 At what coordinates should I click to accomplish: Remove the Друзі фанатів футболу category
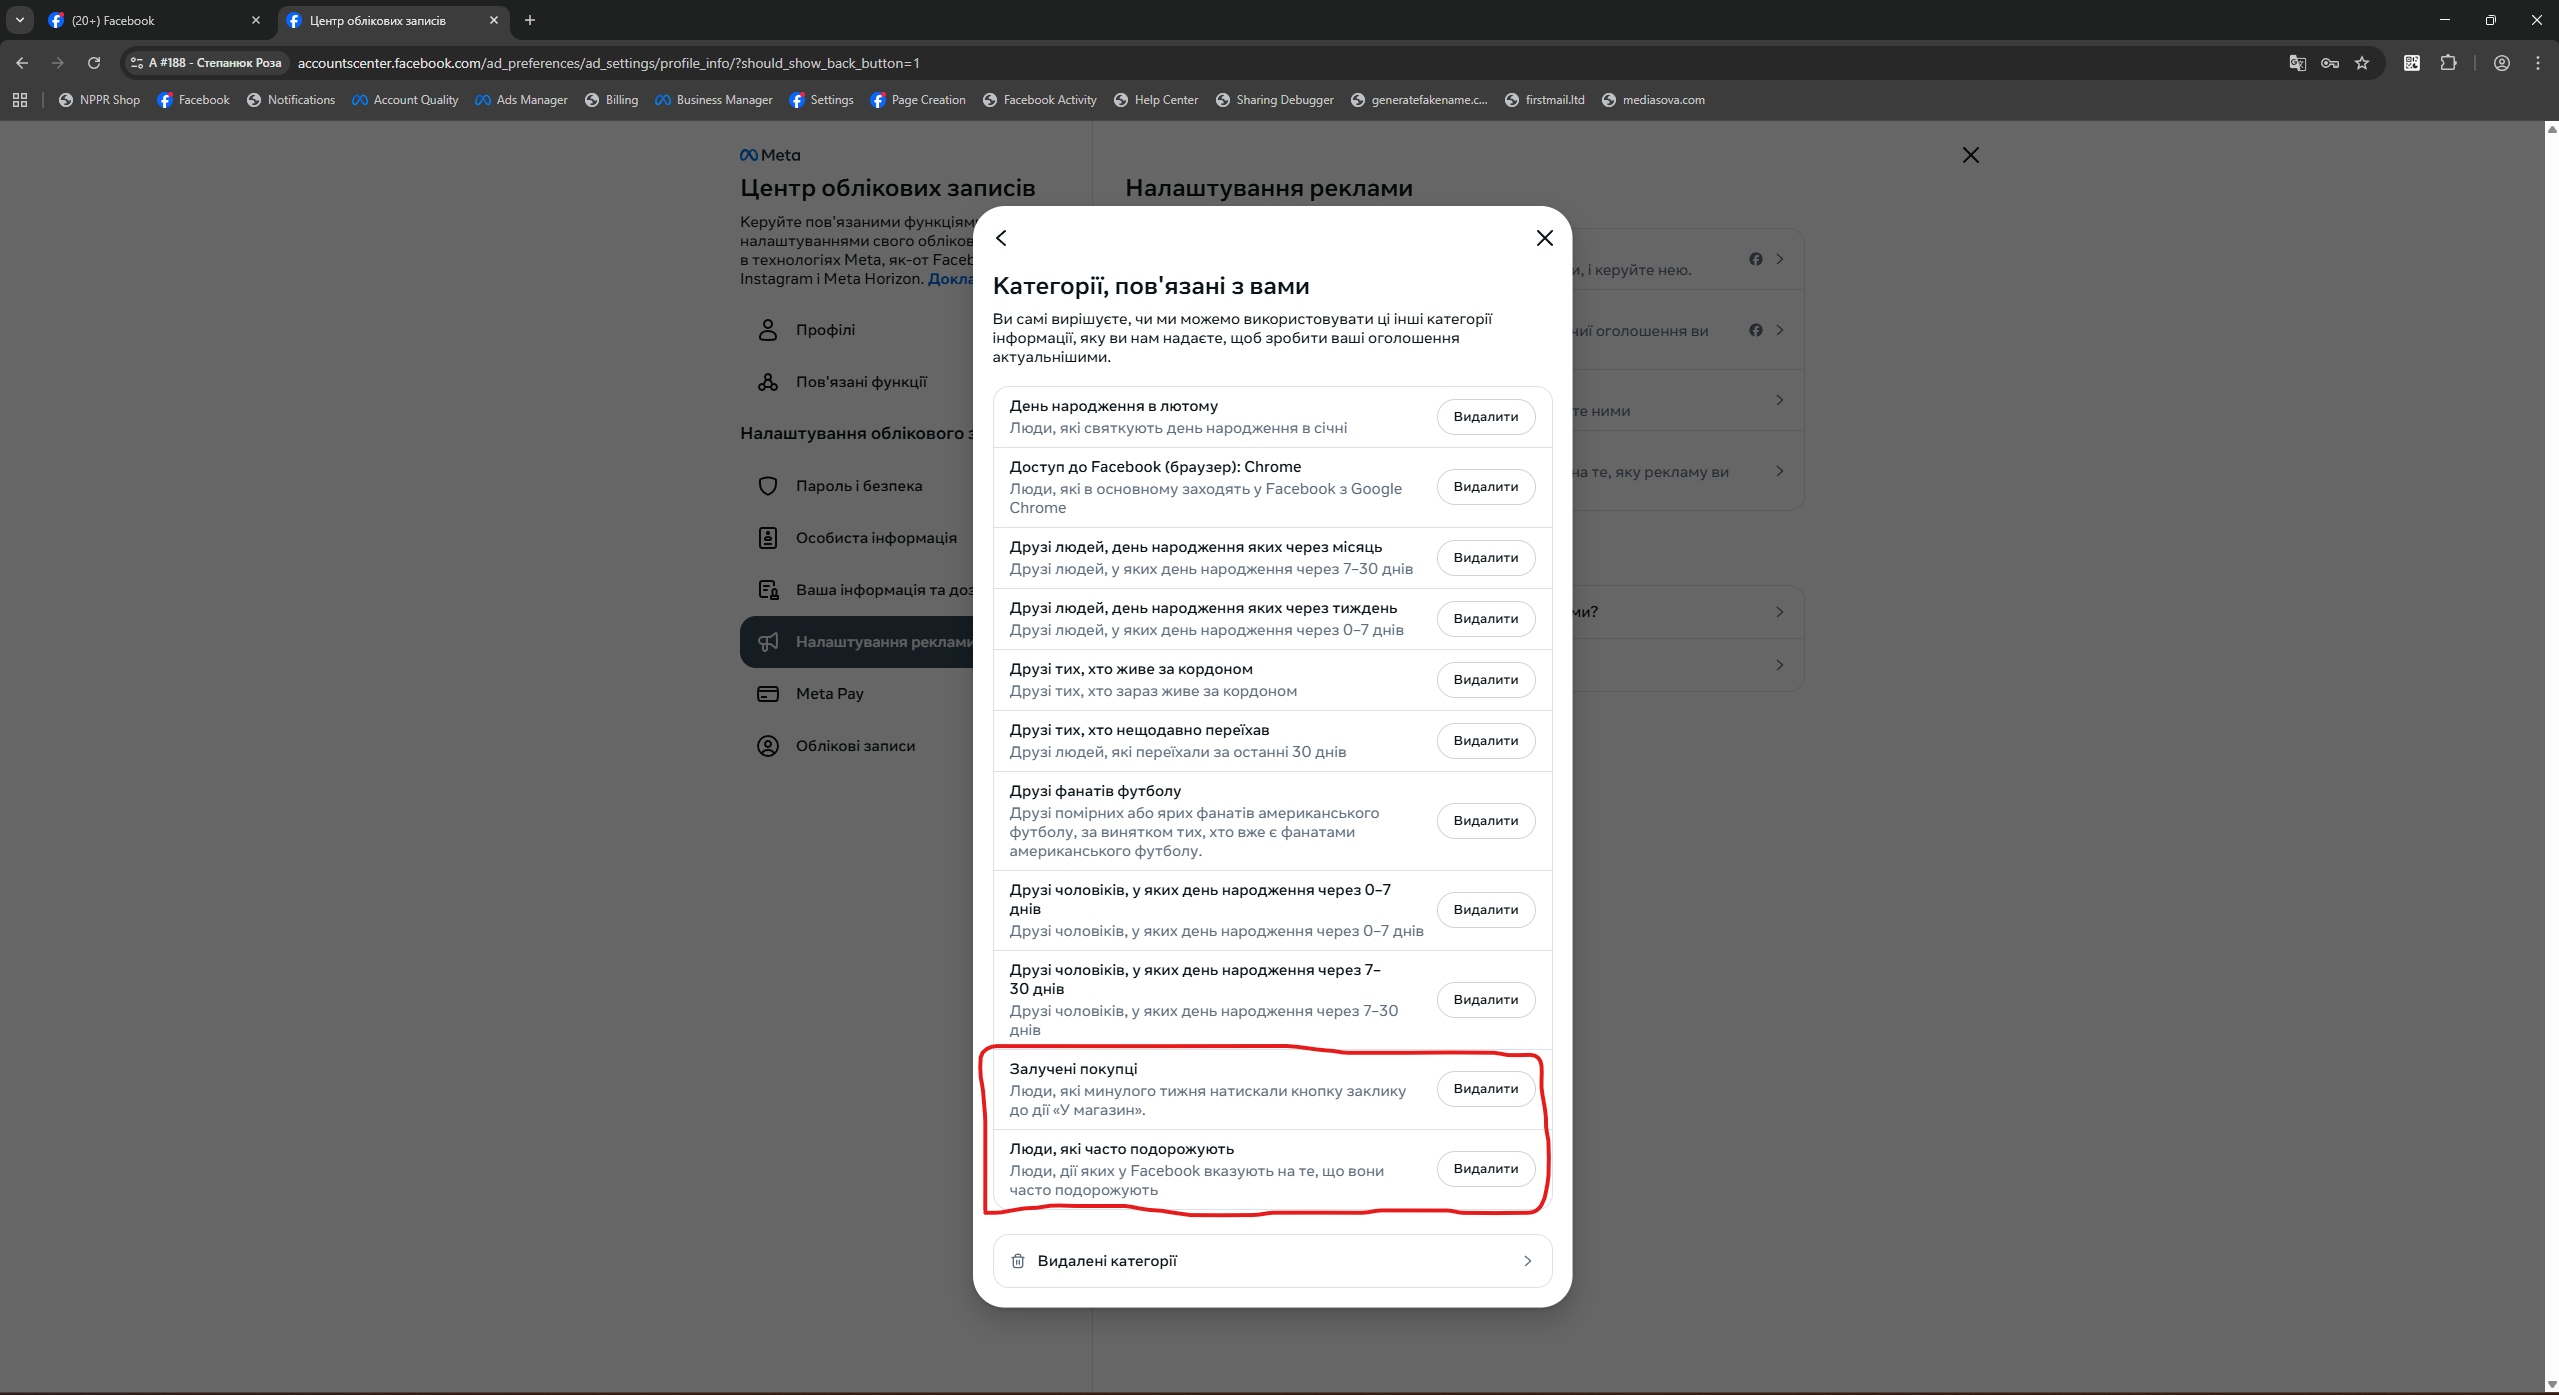click(1485, 821)
